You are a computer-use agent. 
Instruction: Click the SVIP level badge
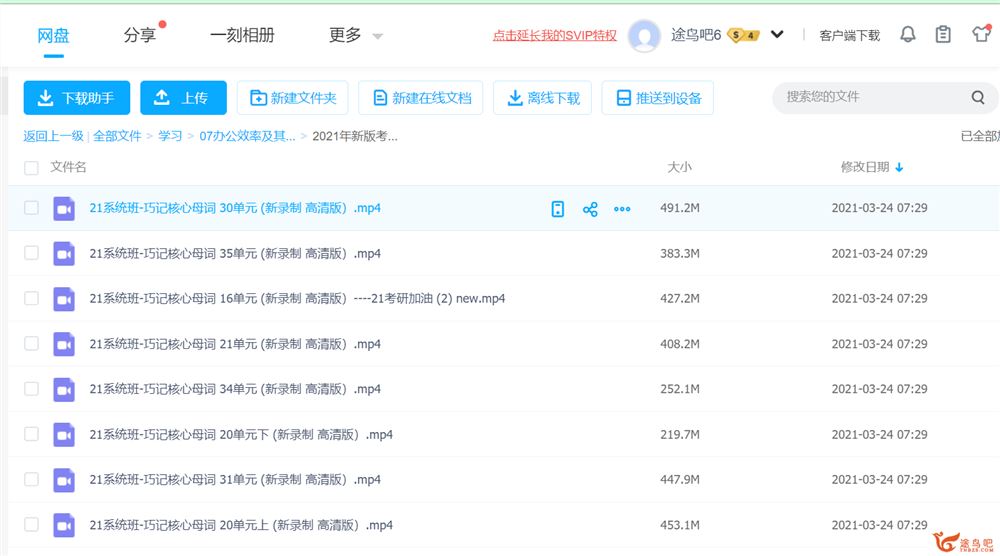pyautogui.click(x=744, y=35)
